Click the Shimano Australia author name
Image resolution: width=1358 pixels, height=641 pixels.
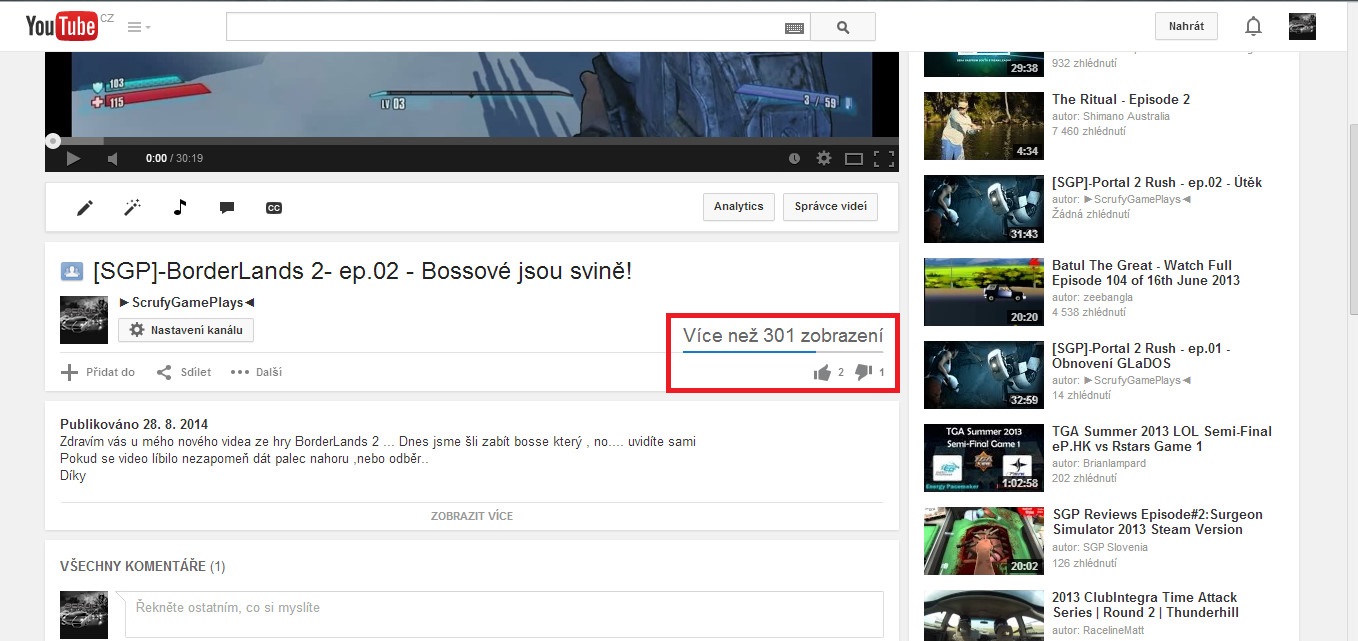click(x=1127, y=116)
